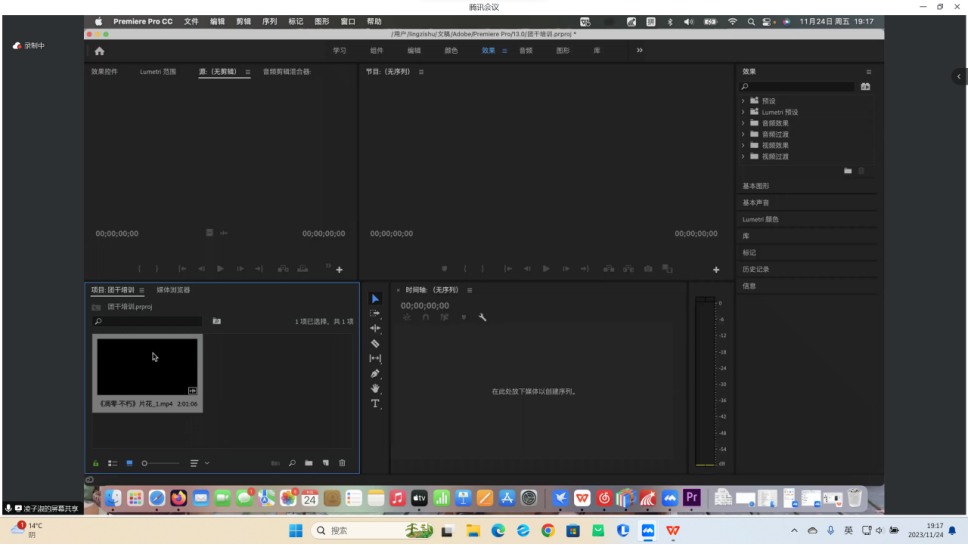
Task: Toggle insert-as-nest option in timeline
Action: pos(407,317)
